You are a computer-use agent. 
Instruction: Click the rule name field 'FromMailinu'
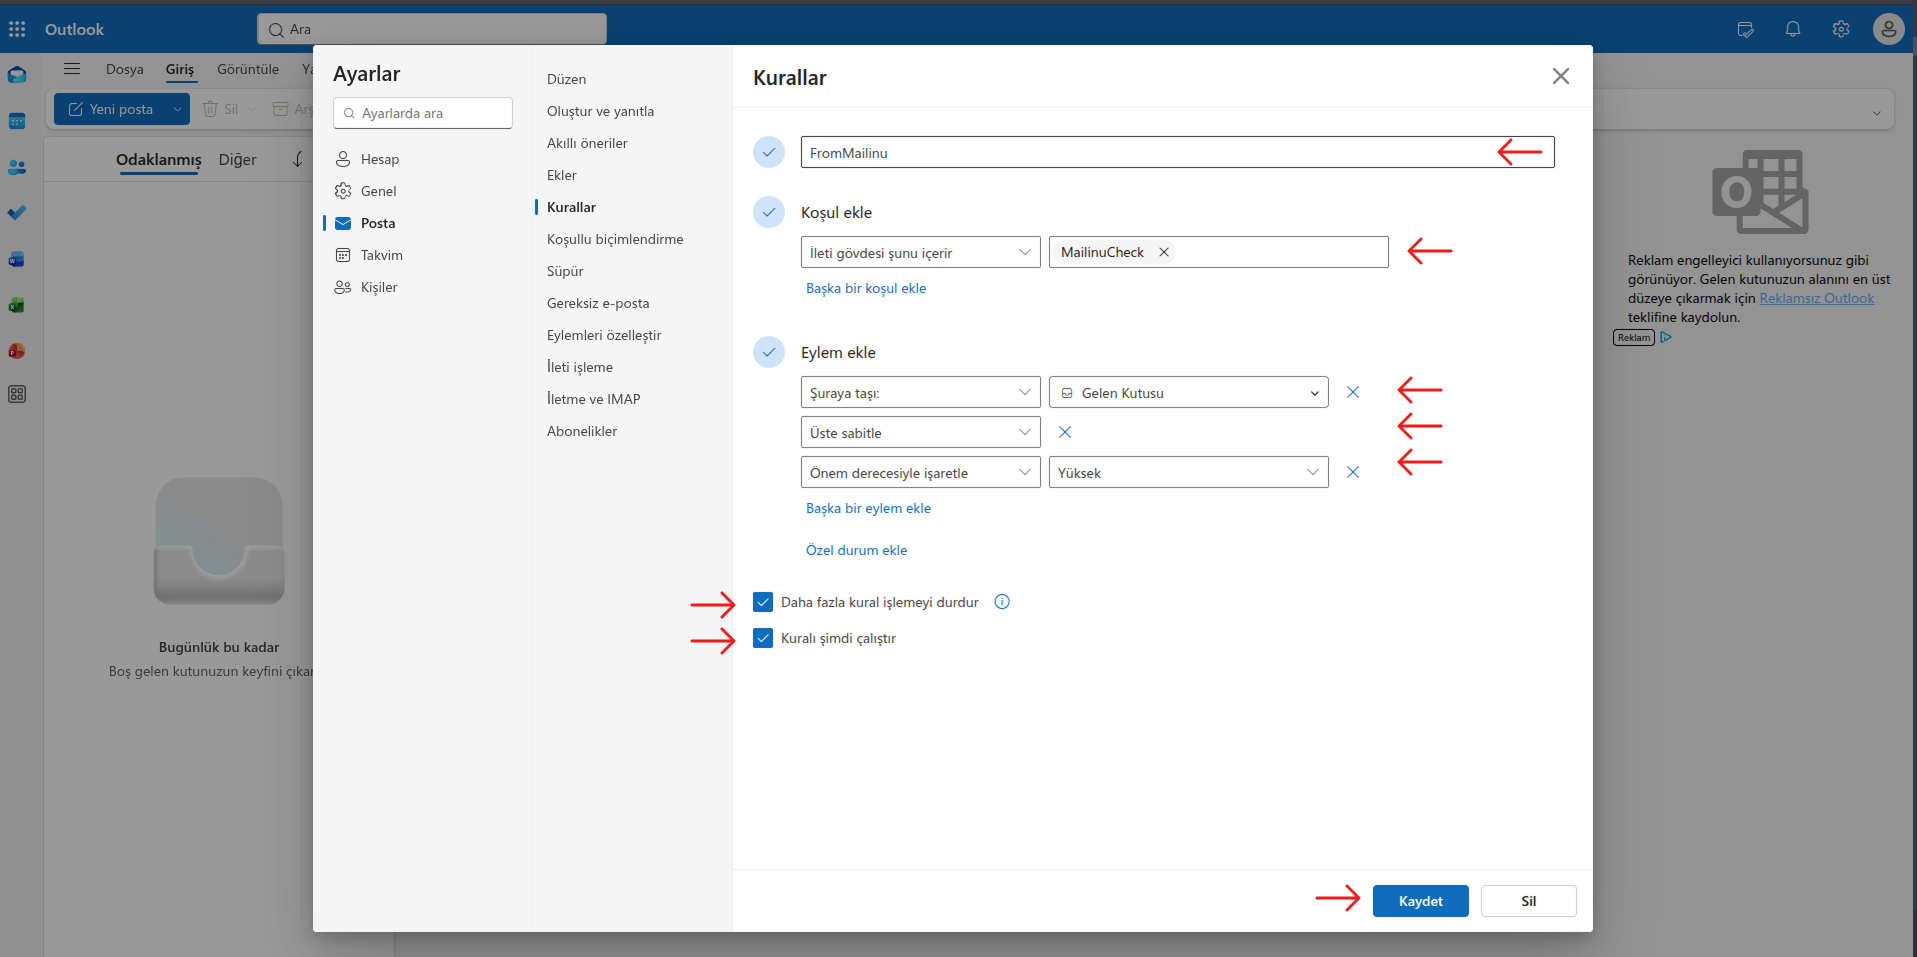(x=1178, y=152)
